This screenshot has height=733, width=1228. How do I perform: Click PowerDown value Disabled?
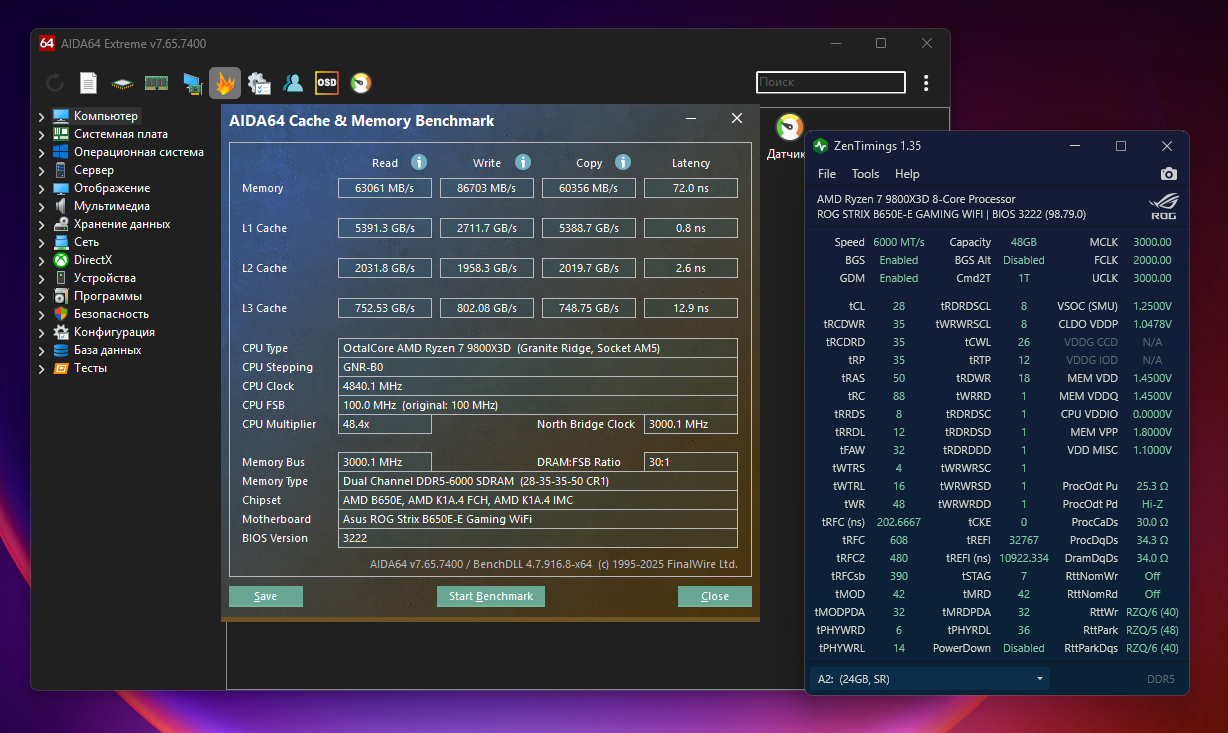[1024, 648]
